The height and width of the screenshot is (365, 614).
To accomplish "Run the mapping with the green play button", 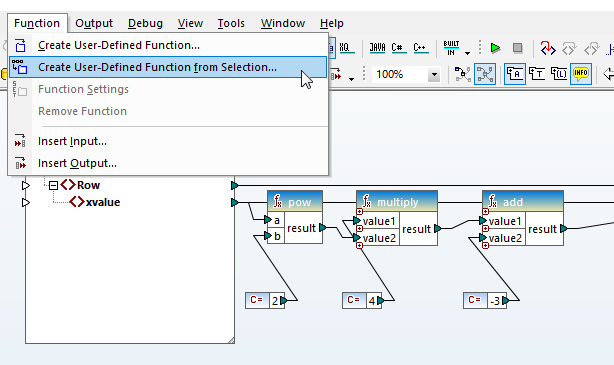I will click(495, 48).
